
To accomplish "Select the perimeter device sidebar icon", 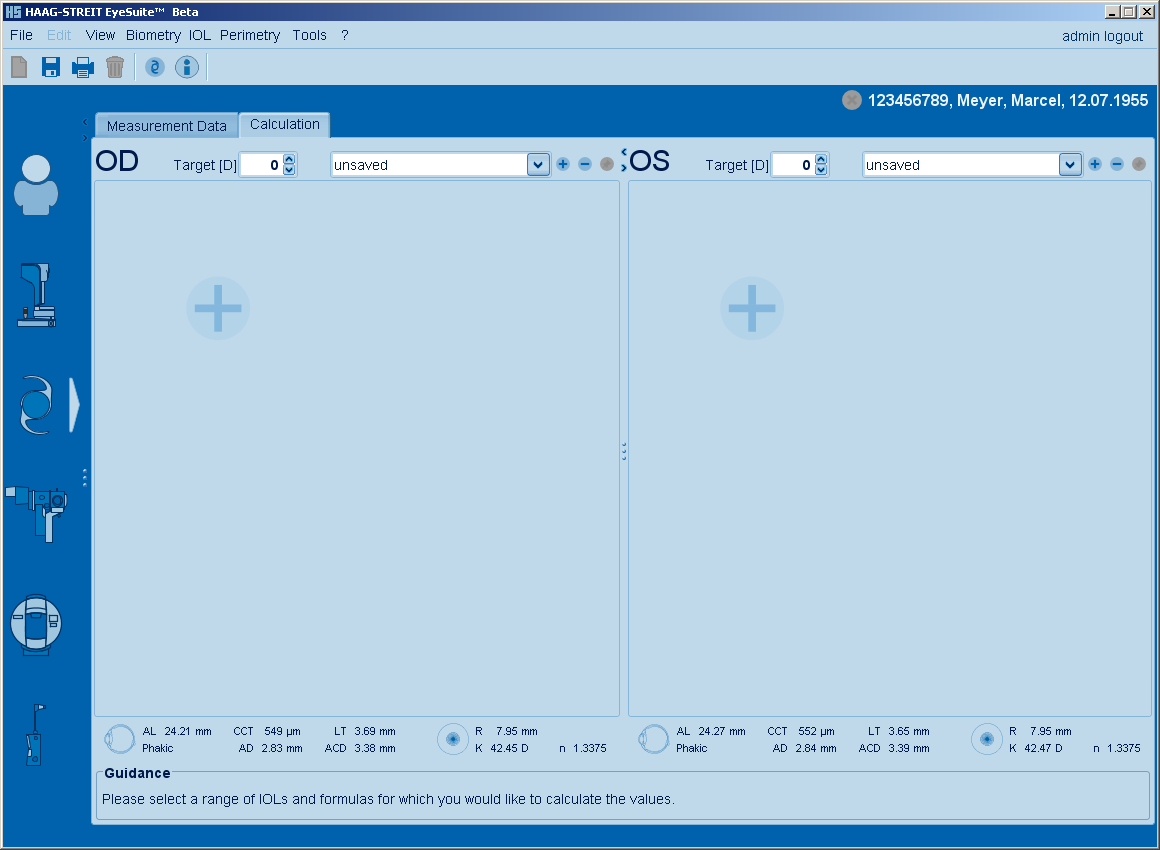I will coord(36,625).
